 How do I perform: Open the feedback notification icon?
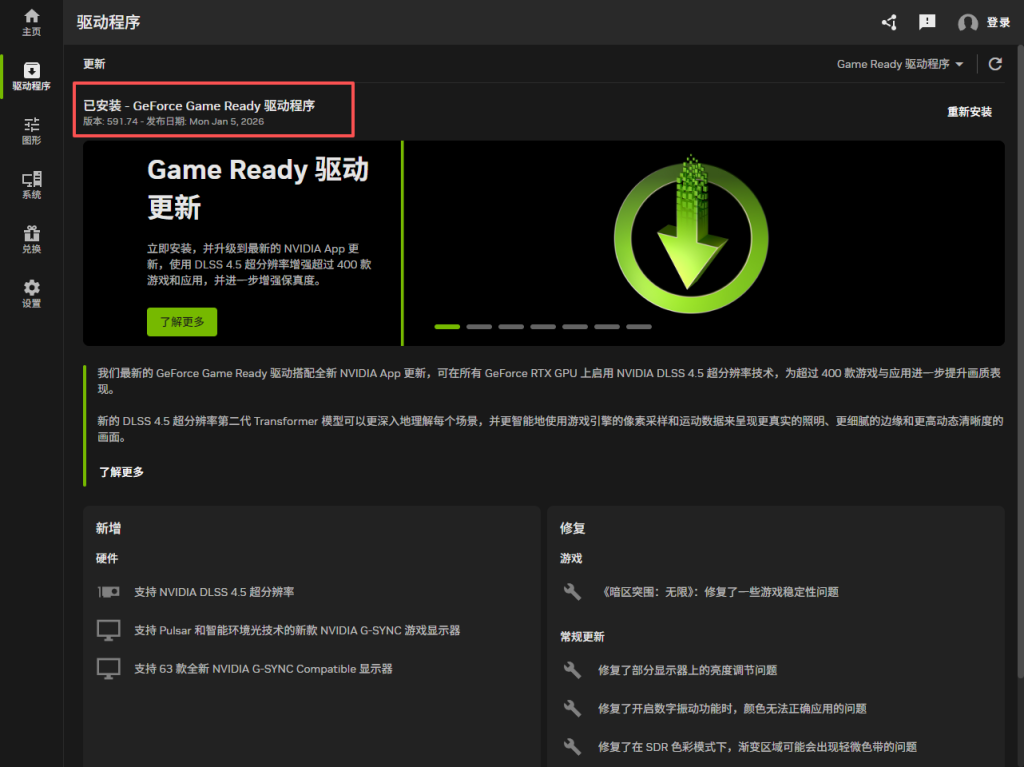click(927, 22)
